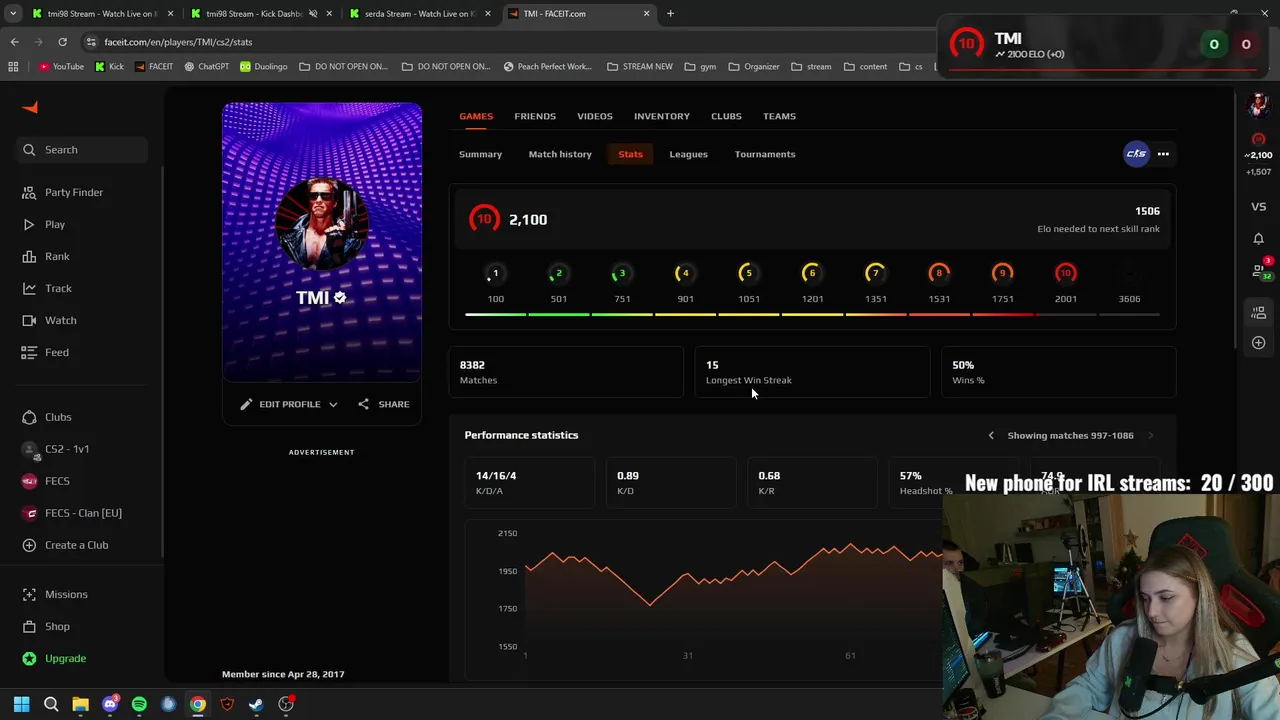Switch to the TEAMS tab
The image size is (1280, 720).
point(779,116)
